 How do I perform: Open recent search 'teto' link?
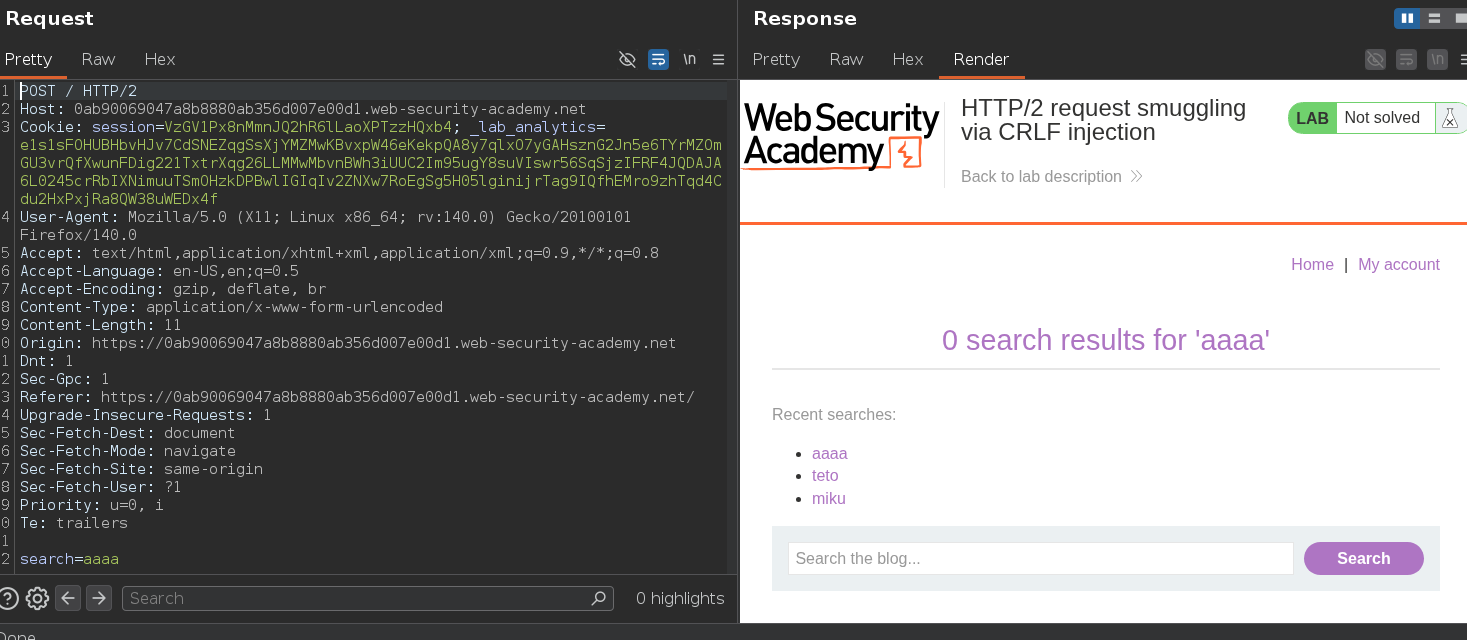825,476
